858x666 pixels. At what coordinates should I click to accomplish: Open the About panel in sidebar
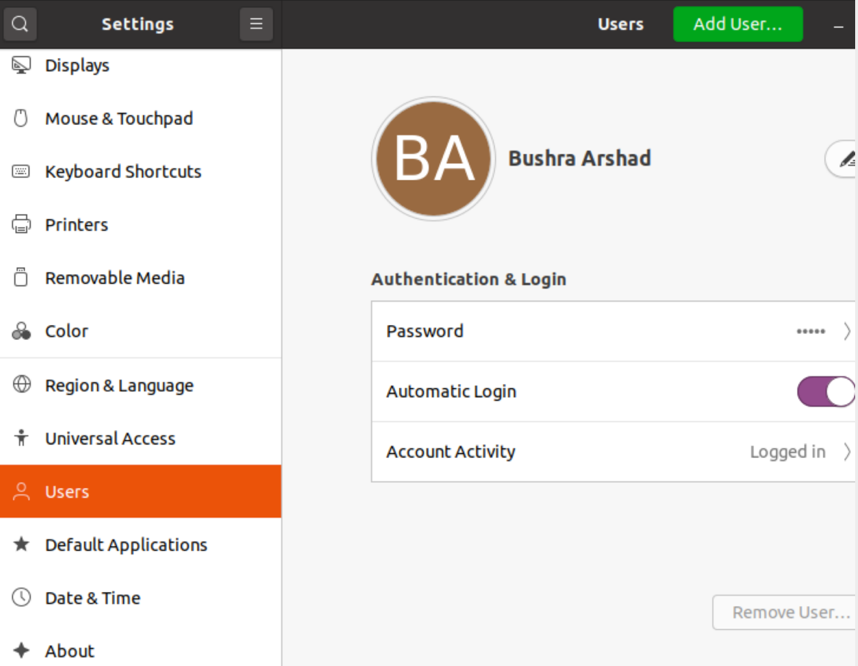pos(69,651)
